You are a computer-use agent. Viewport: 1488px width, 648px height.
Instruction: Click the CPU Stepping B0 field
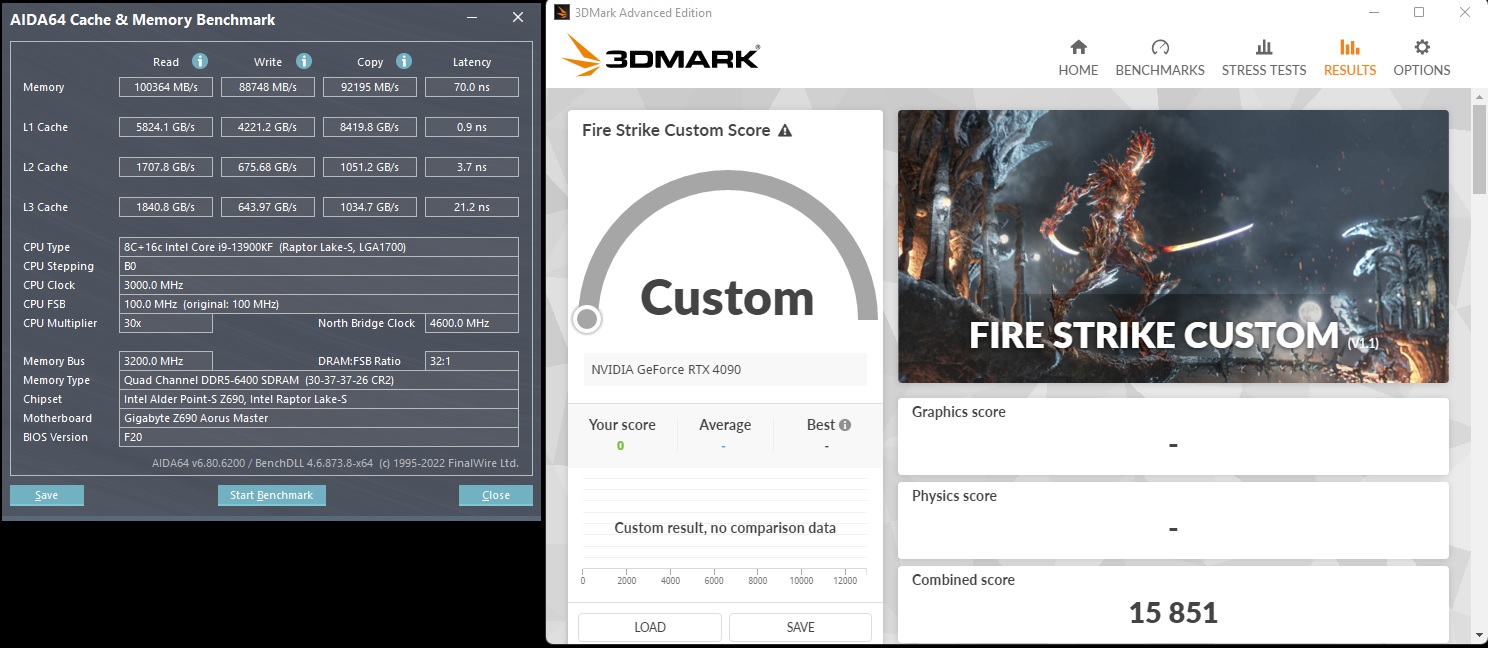(x=319, y=266)
